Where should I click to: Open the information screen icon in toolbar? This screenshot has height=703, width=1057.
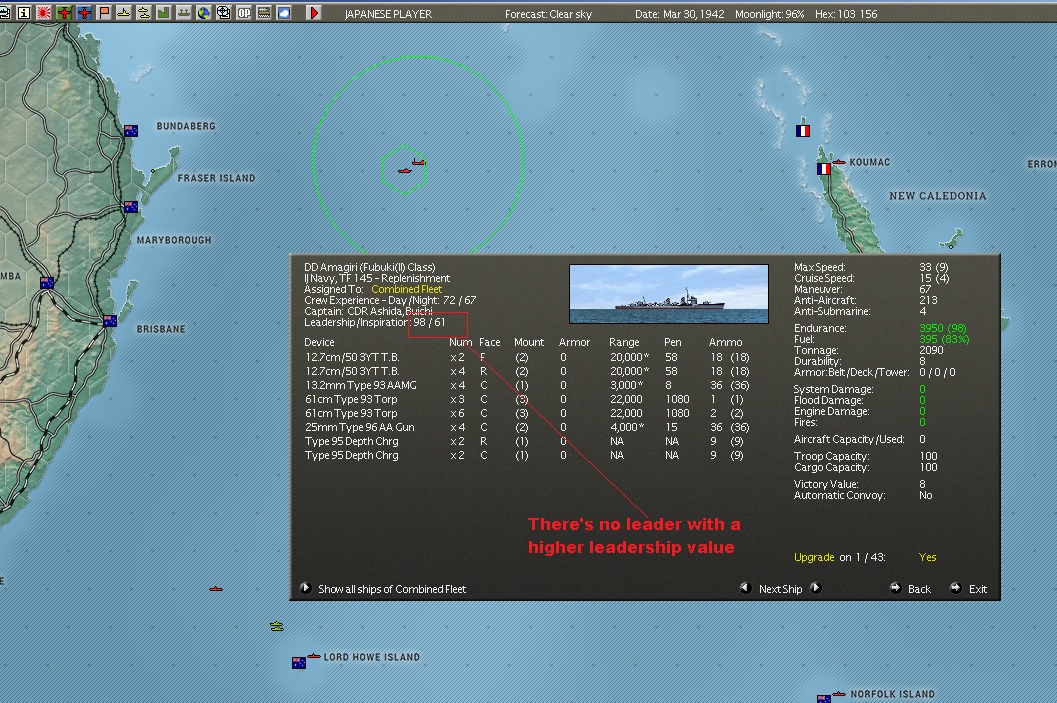point(24,12)
